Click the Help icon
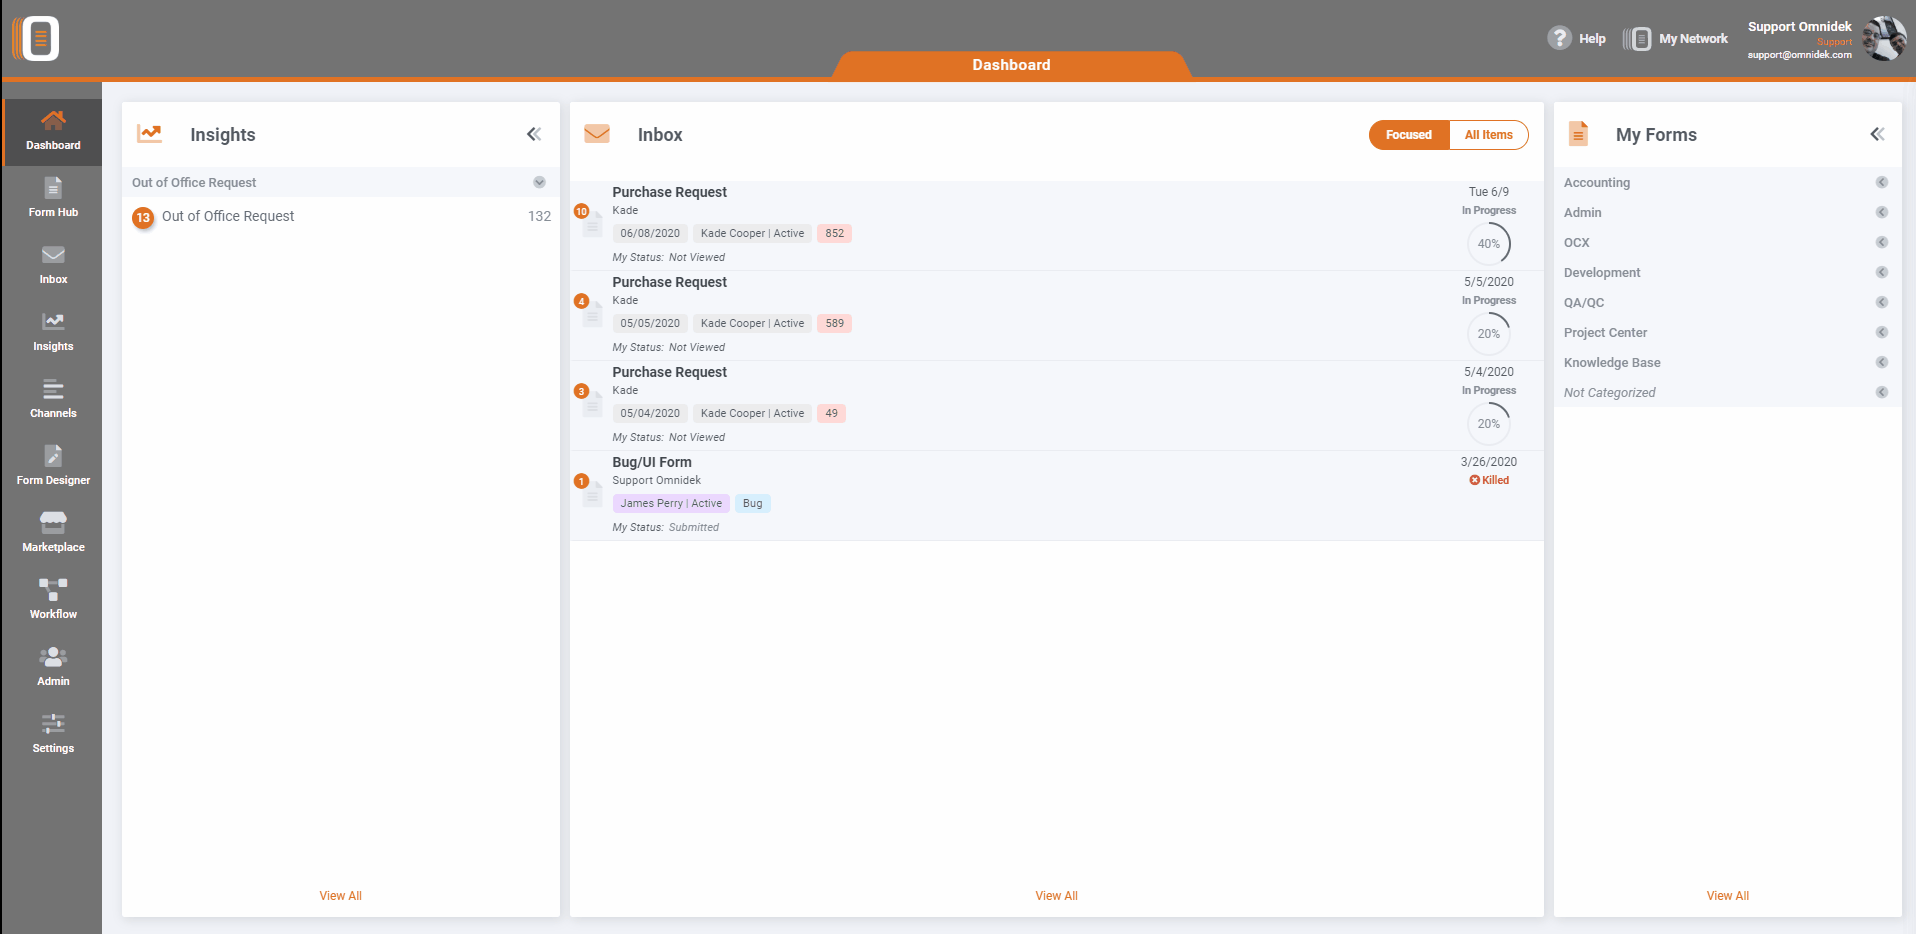The image size is (1916, 934). 1560,37
